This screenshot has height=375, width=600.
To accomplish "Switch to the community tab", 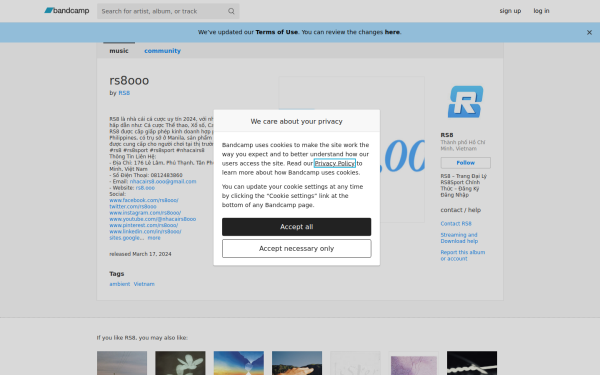I will (x=162, y=51).
